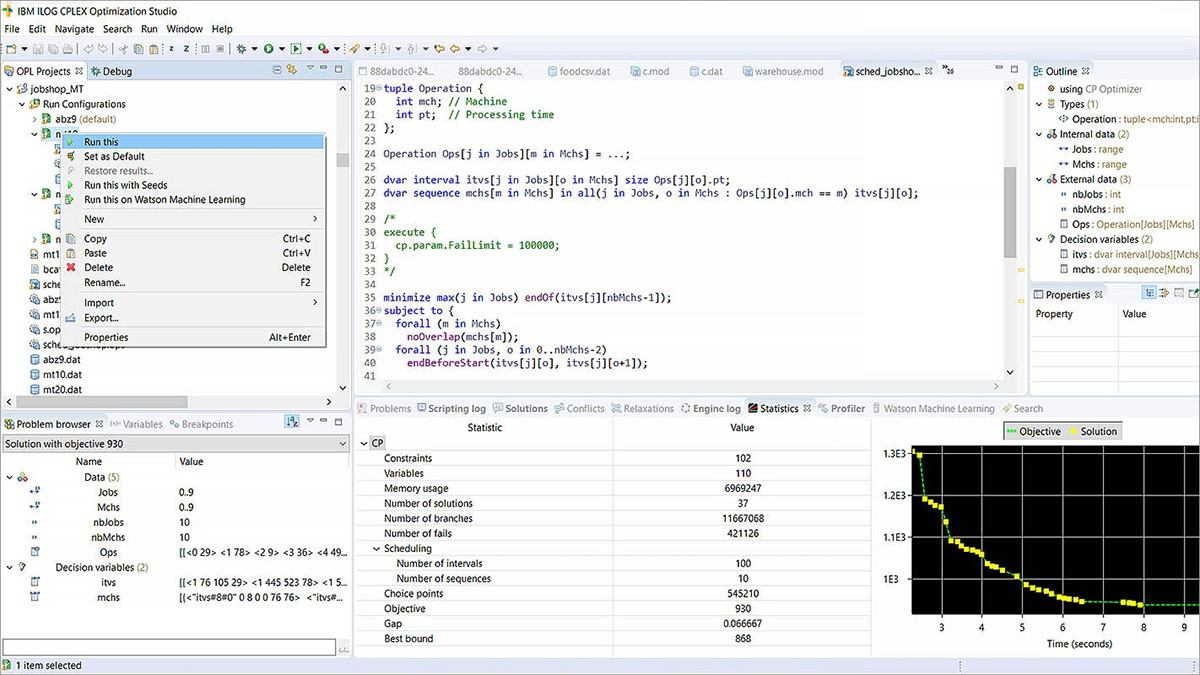
Task: Click the alphabetical sort icon in Problem browser
Action: 291,423
